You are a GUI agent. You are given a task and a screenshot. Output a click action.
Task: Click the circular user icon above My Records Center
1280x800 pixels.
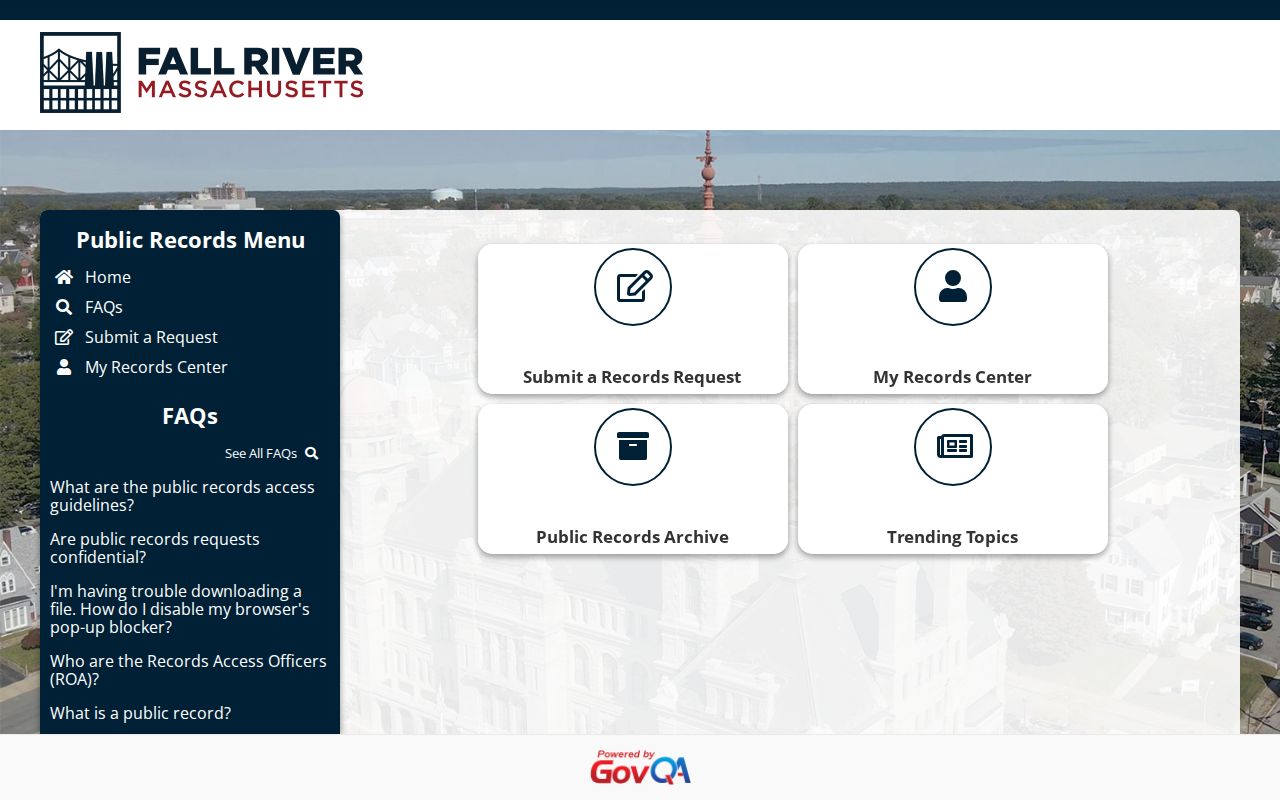(x=953, y=287)
